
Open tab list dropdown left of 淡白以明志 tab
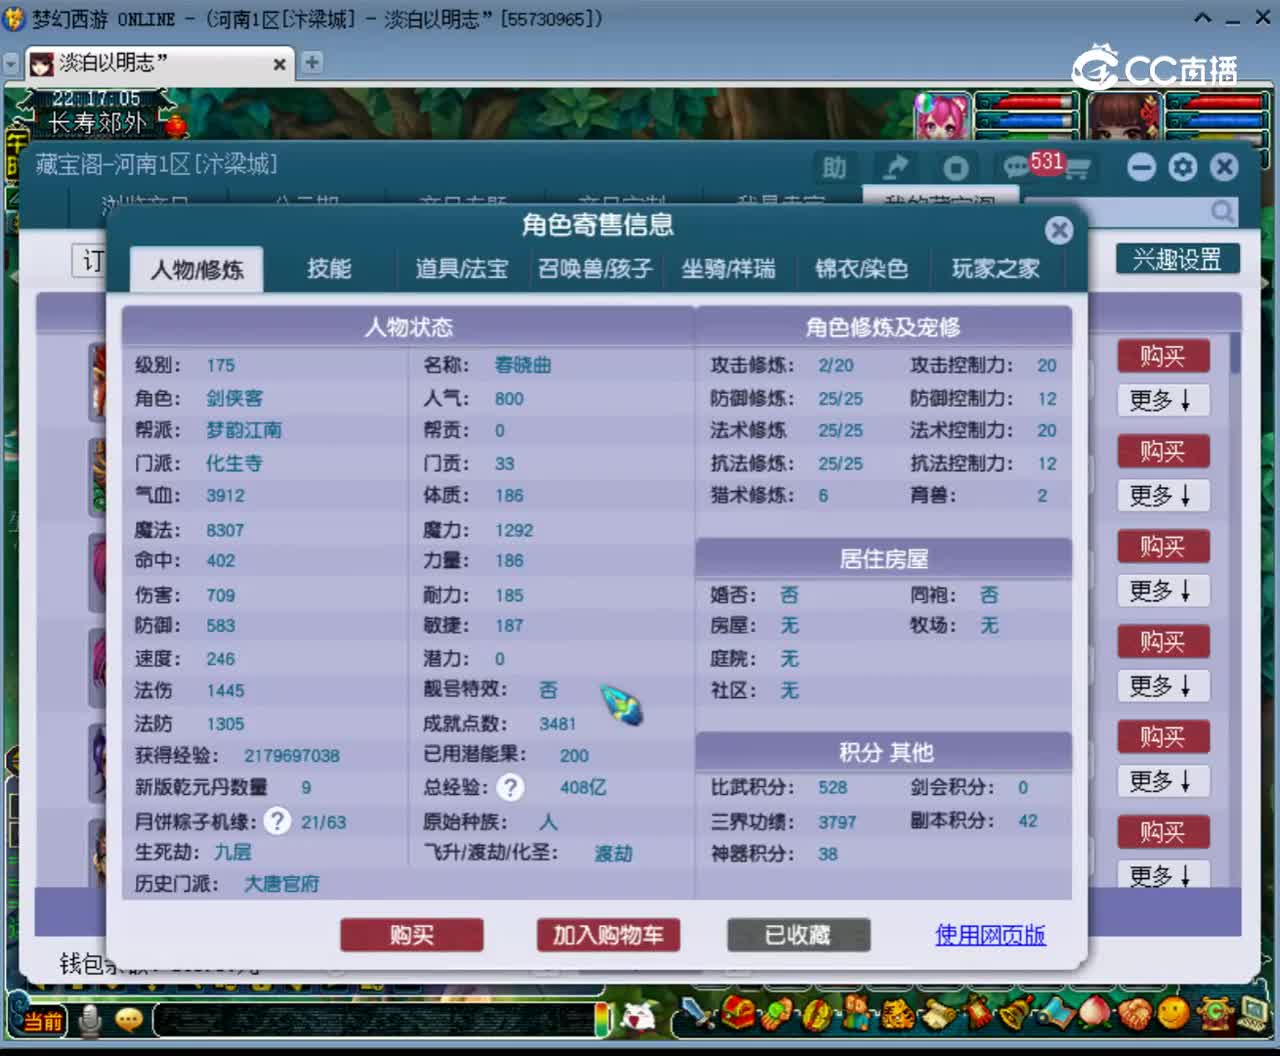click(11, 64)
